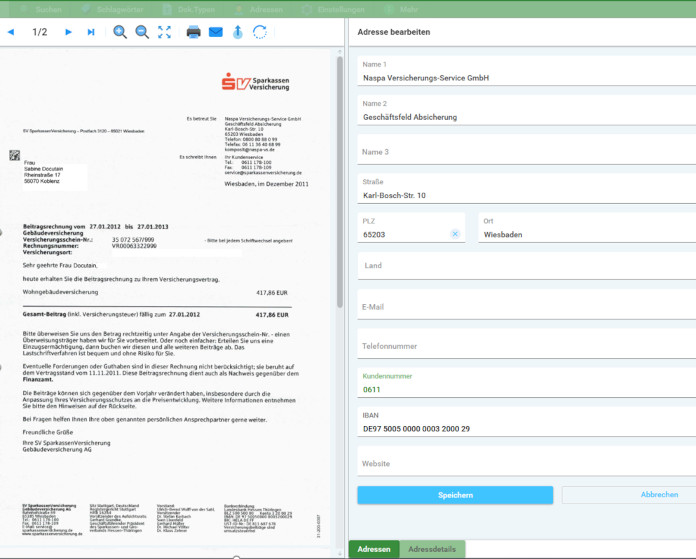Click the Adresse bearbeiten heading
The width and height of the screenshot is (696, 559).
[x=394, y=32]
